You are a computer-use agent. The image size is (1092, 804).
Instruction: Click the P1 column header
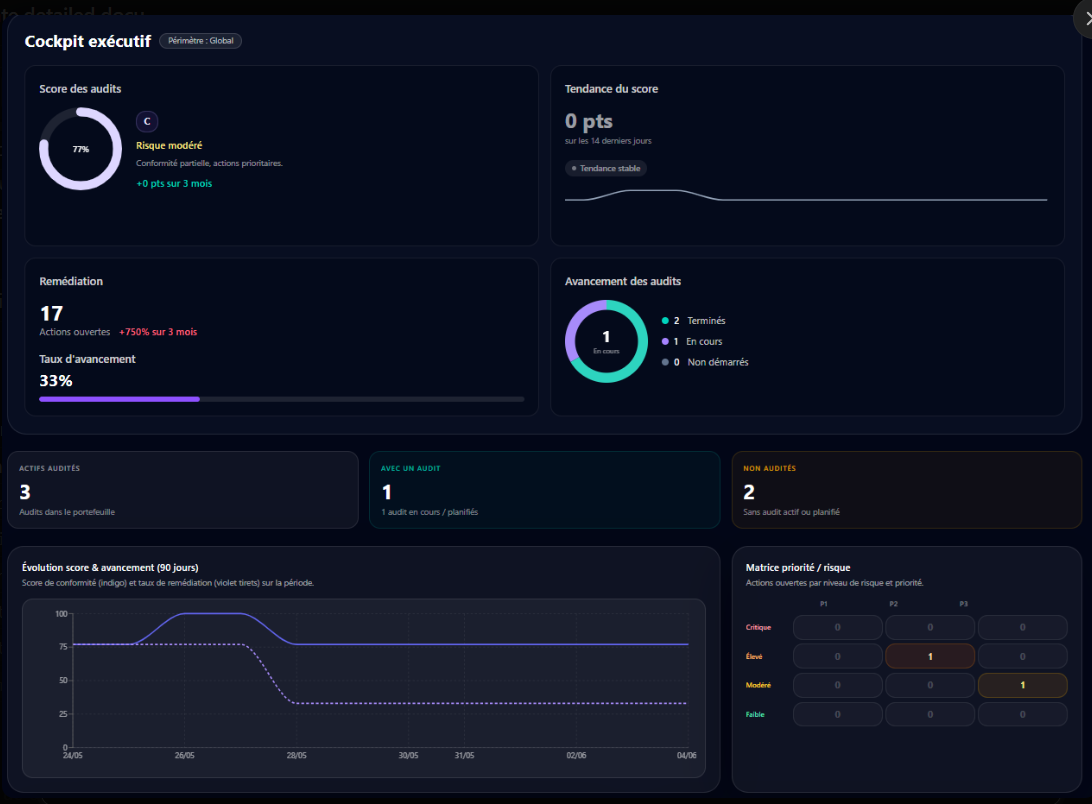pos(824,603)
